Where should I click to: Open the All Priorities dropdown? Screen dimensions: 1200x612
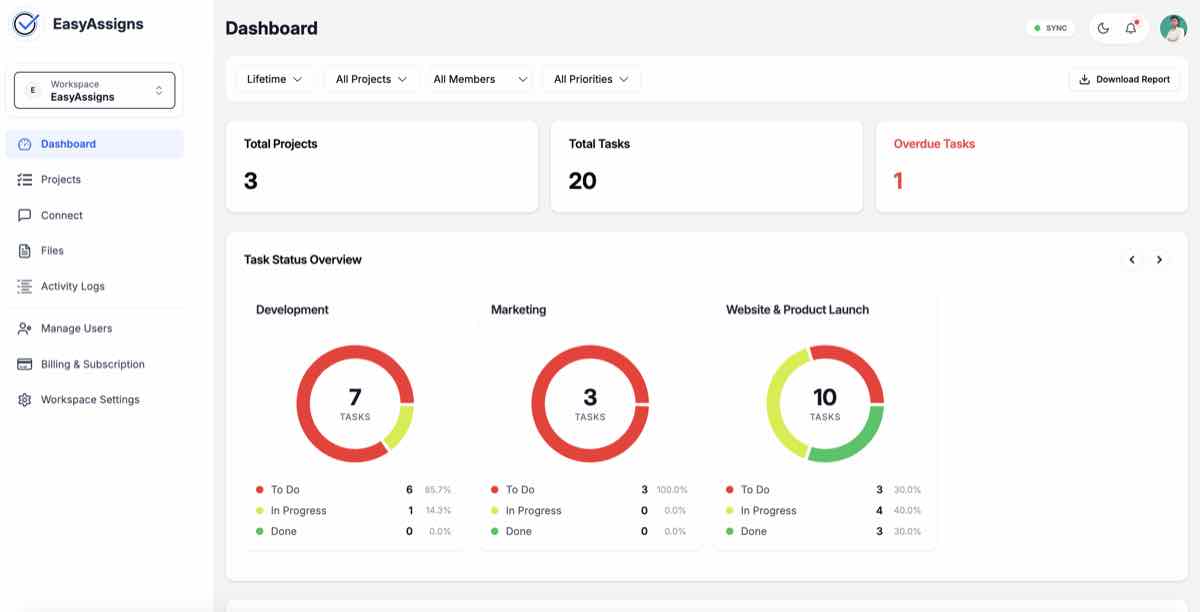click(590, 78)
